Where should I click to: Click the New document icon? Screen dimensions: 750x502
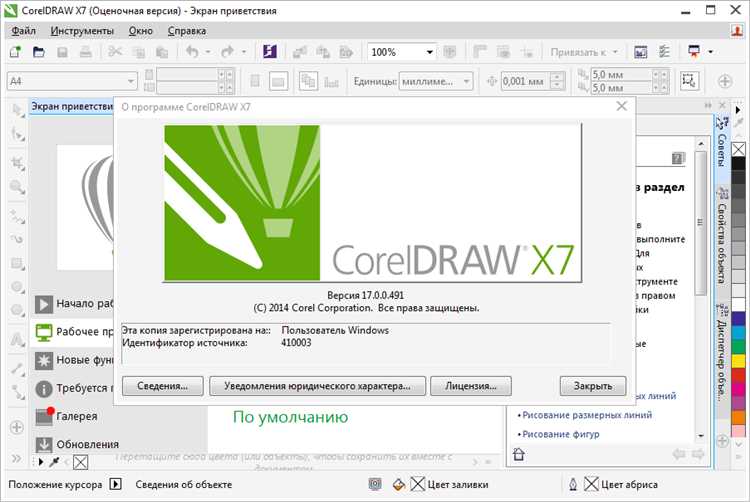(16, 52)
